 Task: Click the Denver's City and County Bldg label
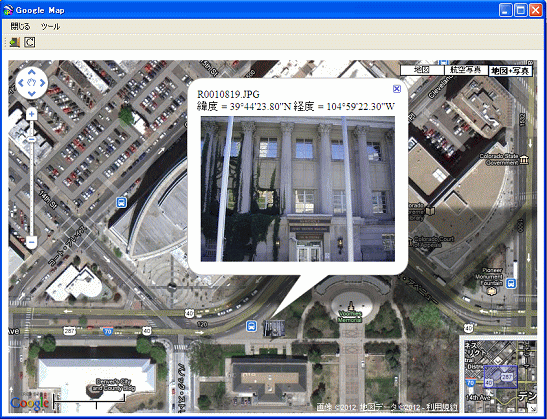pos(114,384)
